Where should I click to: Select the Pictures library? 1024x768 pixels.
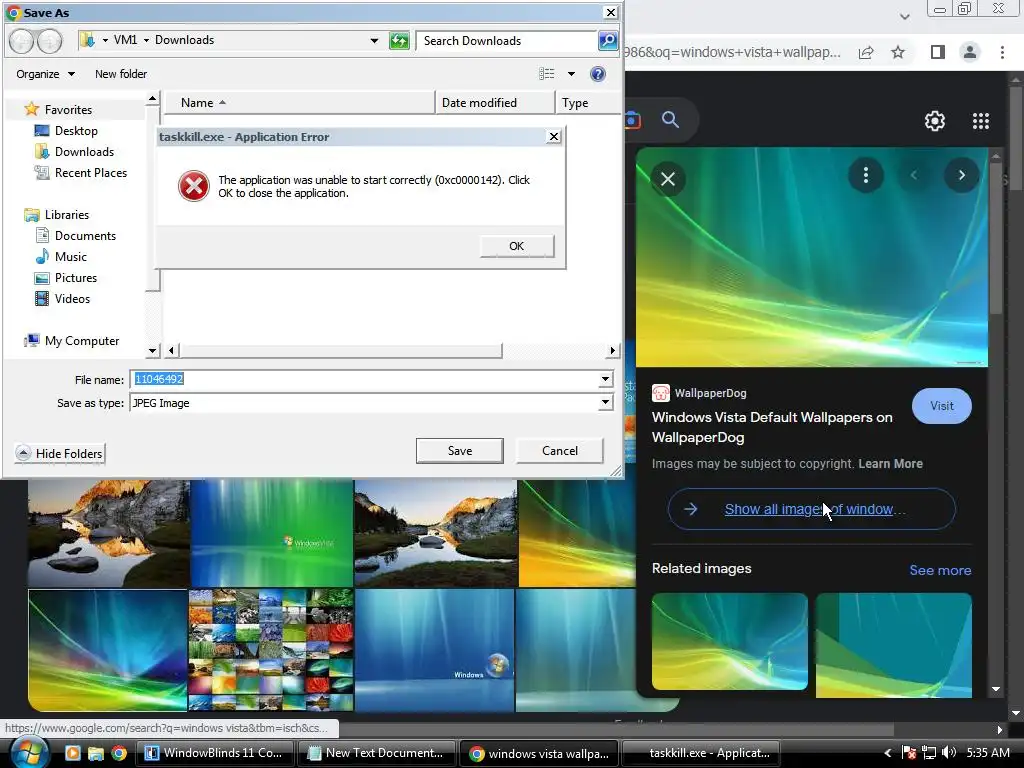pyautogui.click(x=76, y=278)
